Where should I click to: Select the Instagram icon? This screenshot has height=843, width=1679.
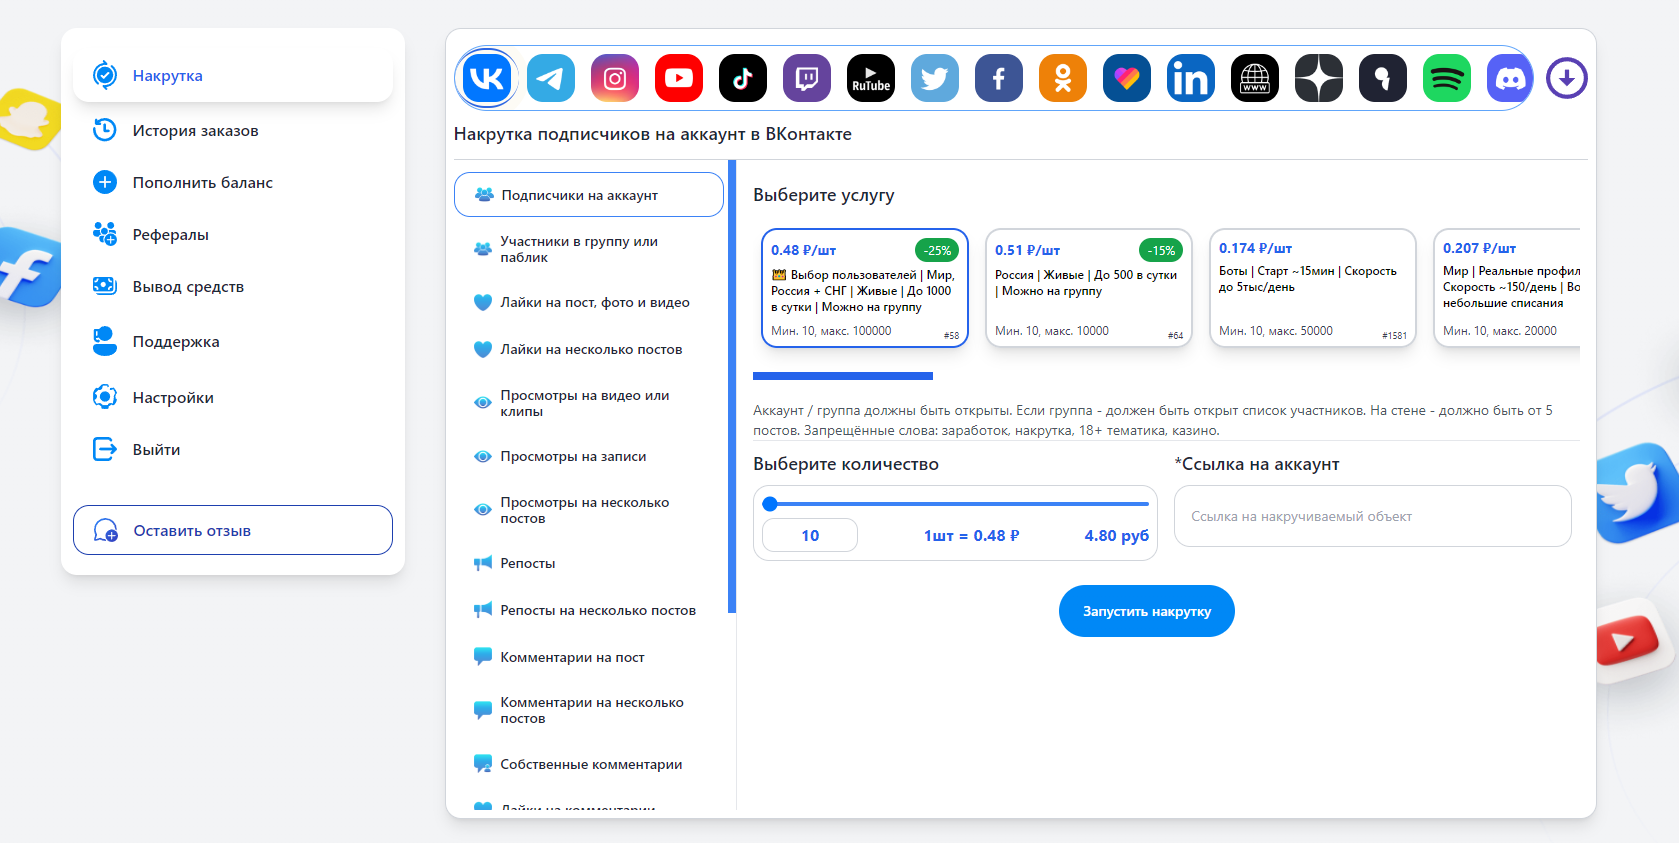615,78
